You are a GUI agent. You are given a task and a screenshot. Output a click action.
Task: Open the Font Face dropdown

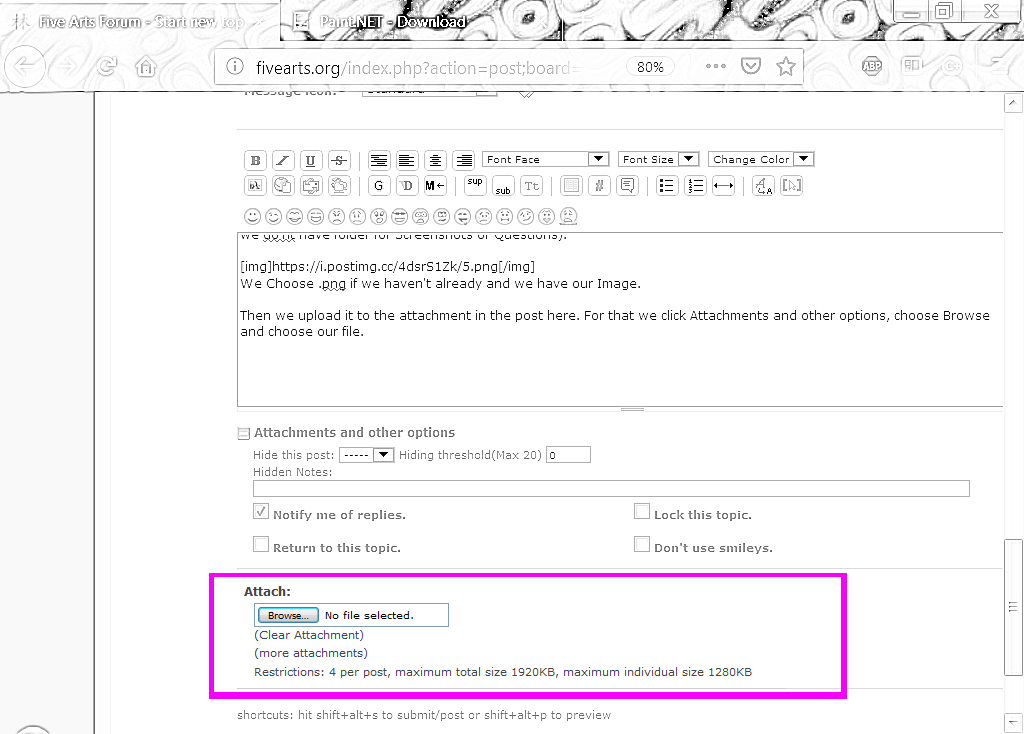[x=545, y=159]
